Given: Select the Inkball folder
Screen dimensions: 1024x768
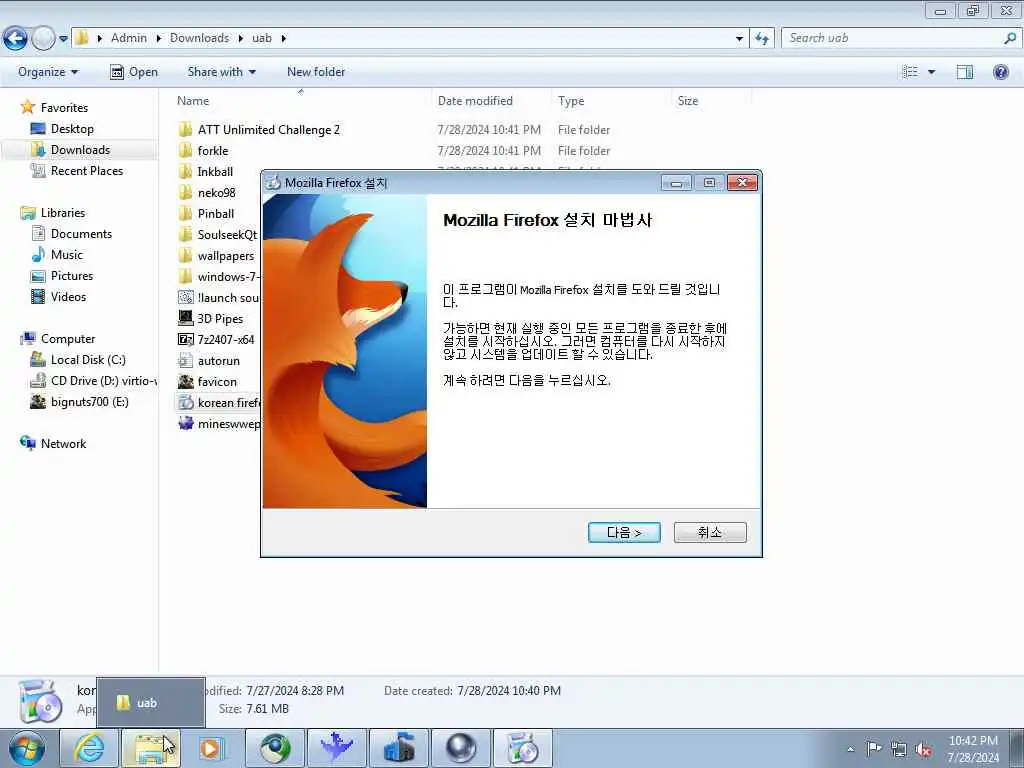Looking at the screenshot, I should pyautogui.click(x=215, y=172).
